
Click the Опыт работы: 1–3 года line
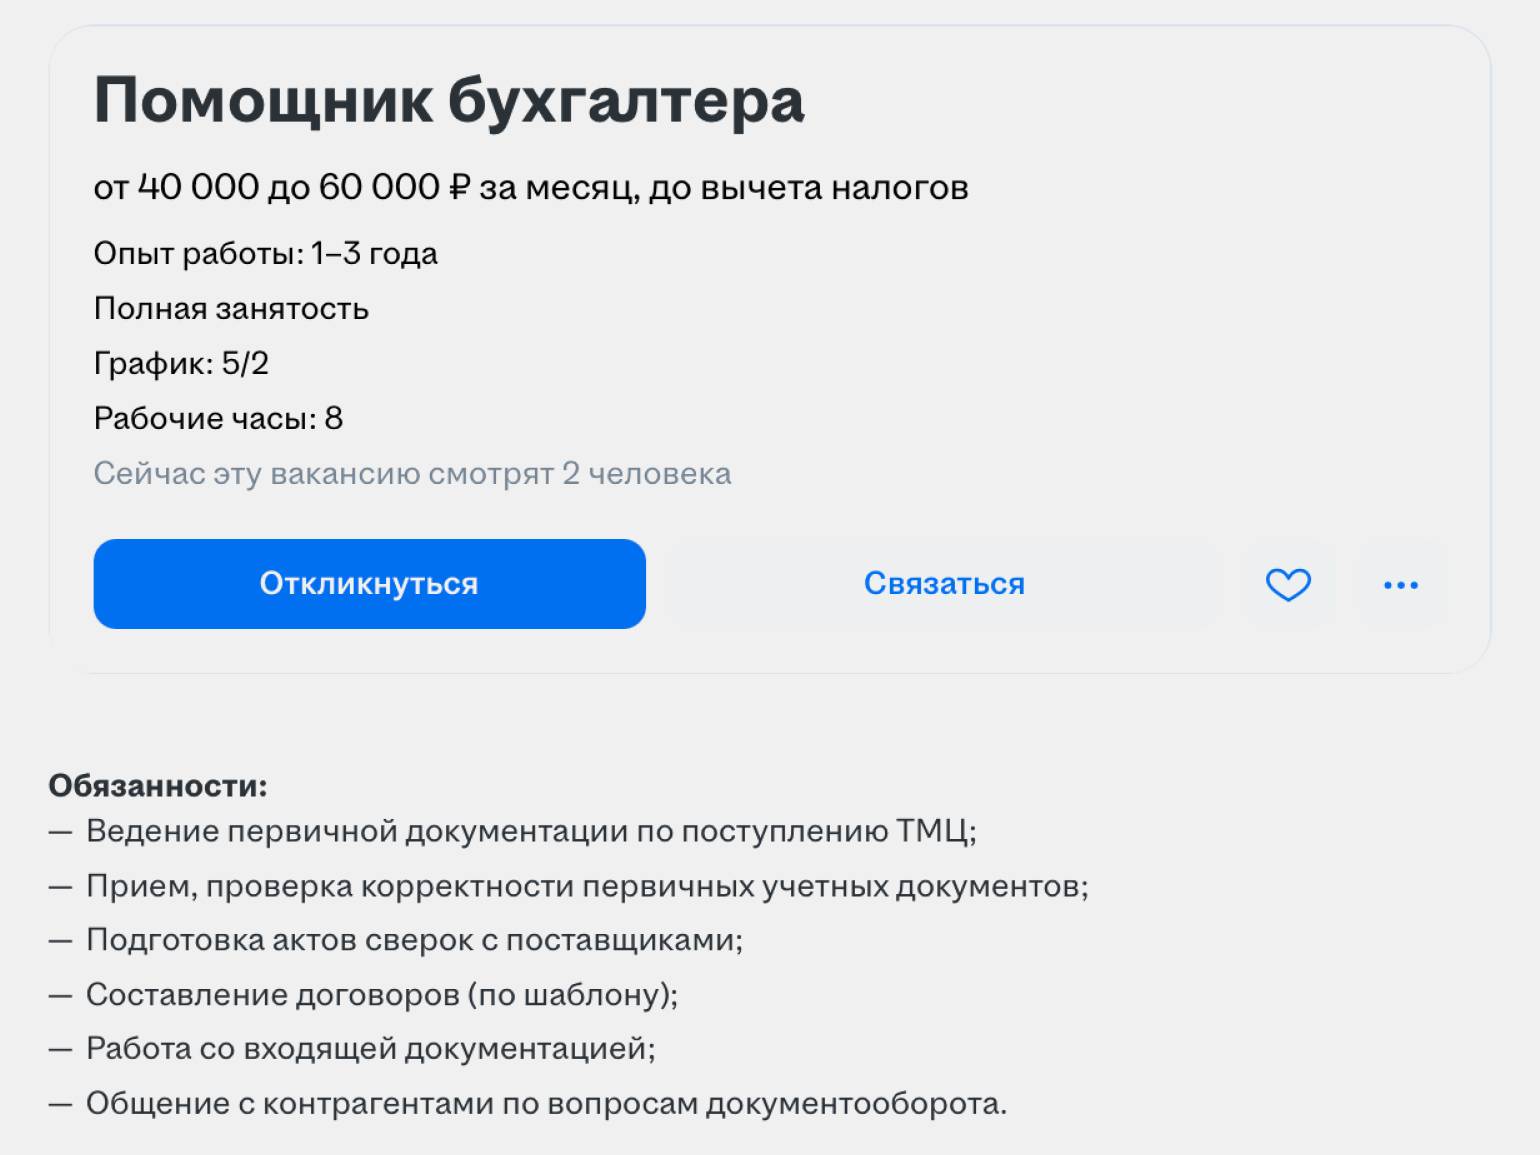pyautogui.click(x=265, y=254)
